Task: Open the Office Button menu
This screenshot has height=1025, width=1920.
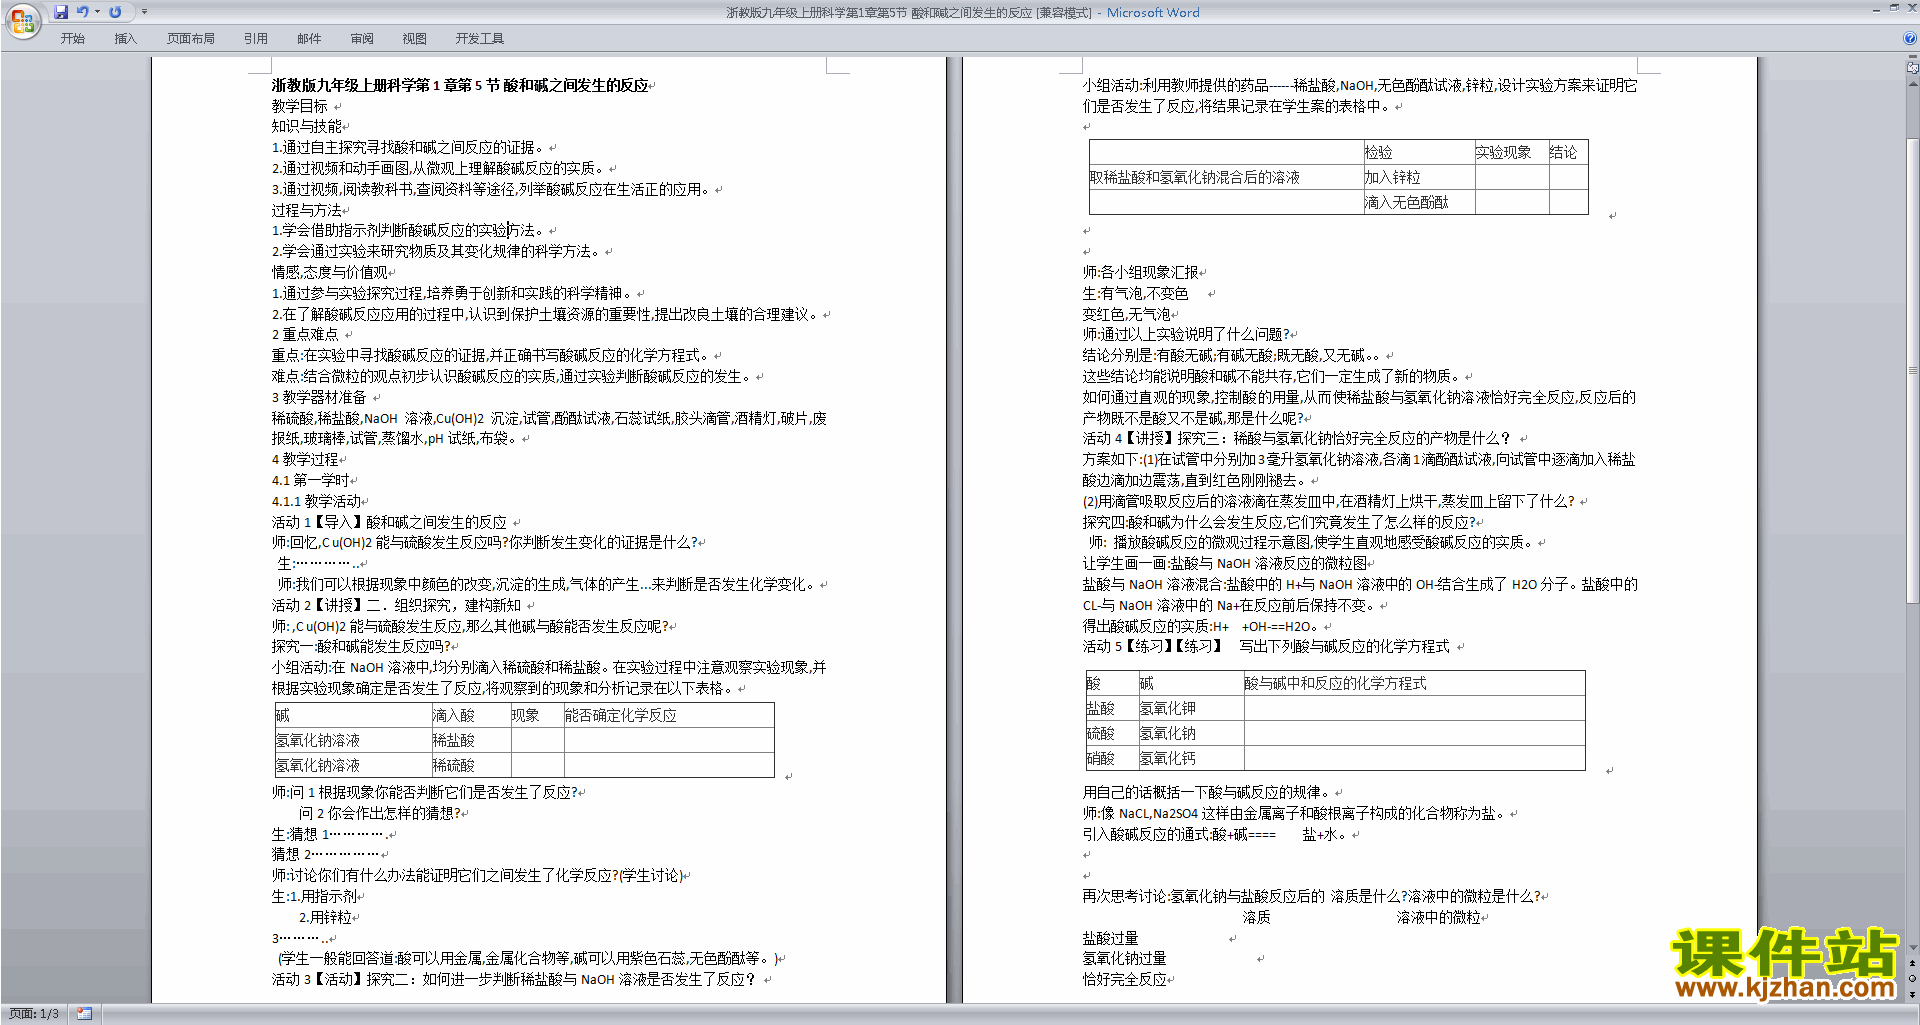Action: coord(22,20)
